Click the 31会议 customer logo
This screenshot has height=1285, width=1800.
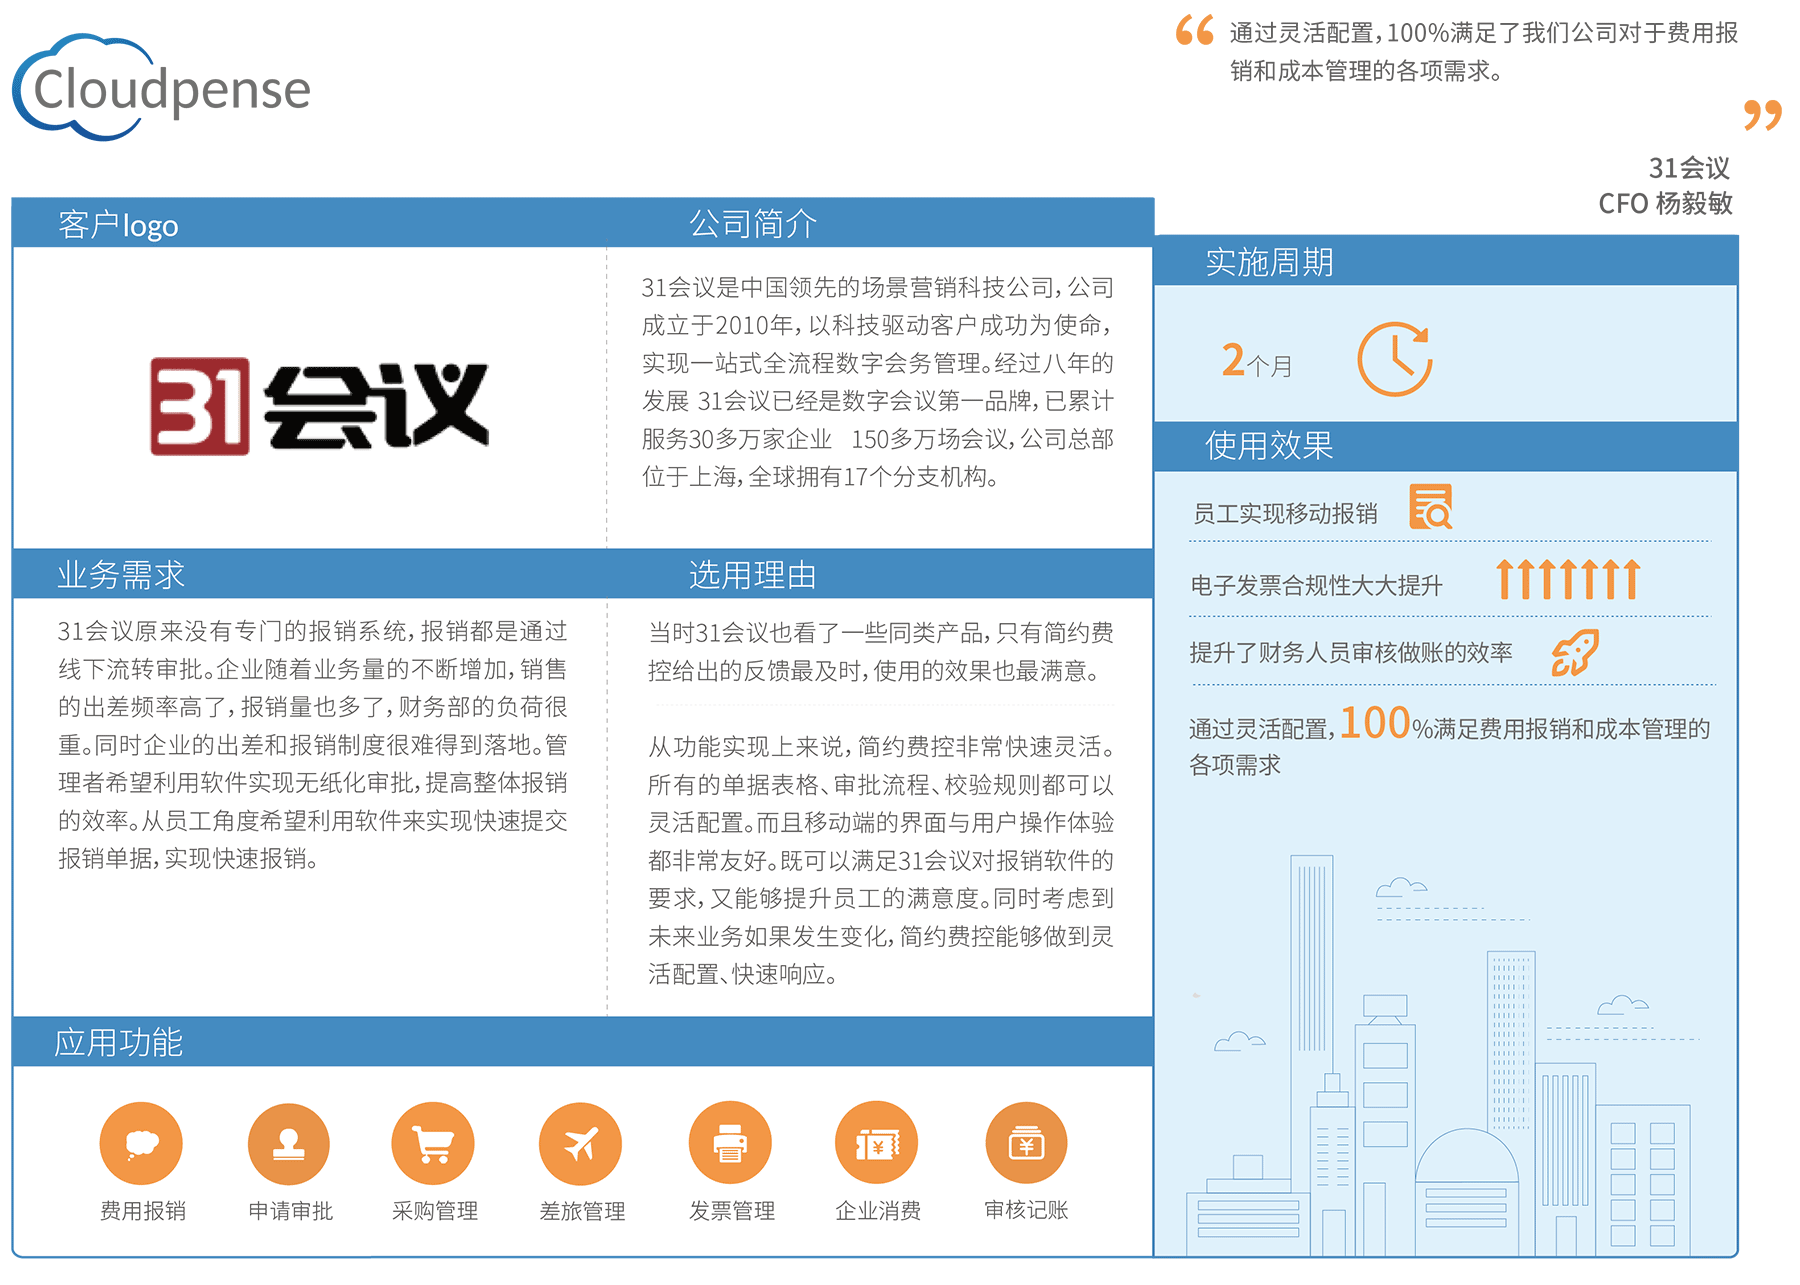pyautogui.click(x=319, y=406)
